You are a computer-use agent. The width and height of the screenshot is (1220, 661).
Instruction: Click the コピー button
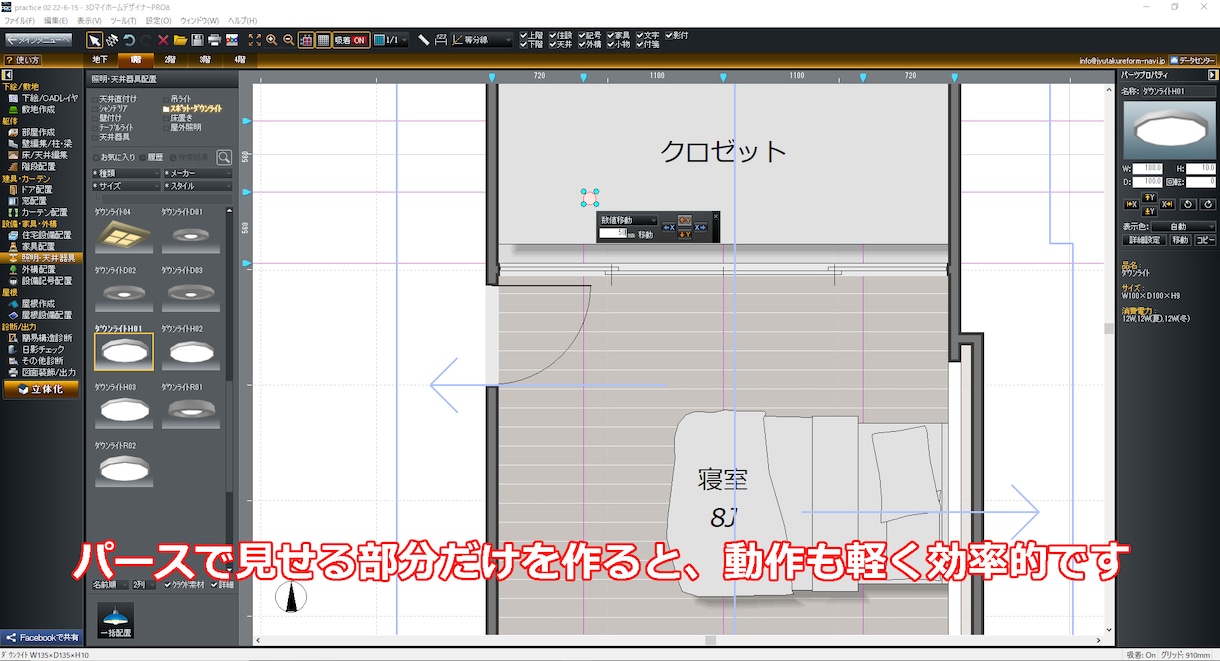click(1205, 240)
